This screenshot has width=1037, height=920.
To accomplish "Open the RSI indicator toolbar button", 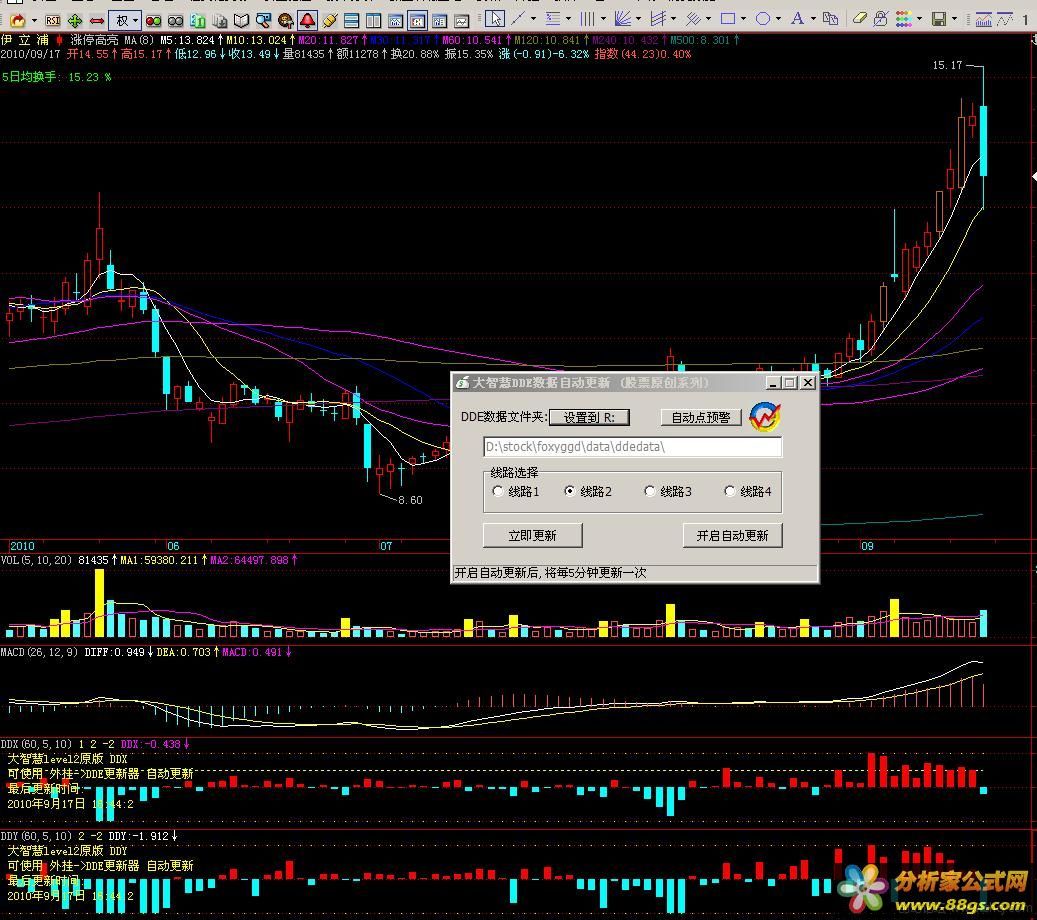I will pyautogui.click(x=53, y=21).
